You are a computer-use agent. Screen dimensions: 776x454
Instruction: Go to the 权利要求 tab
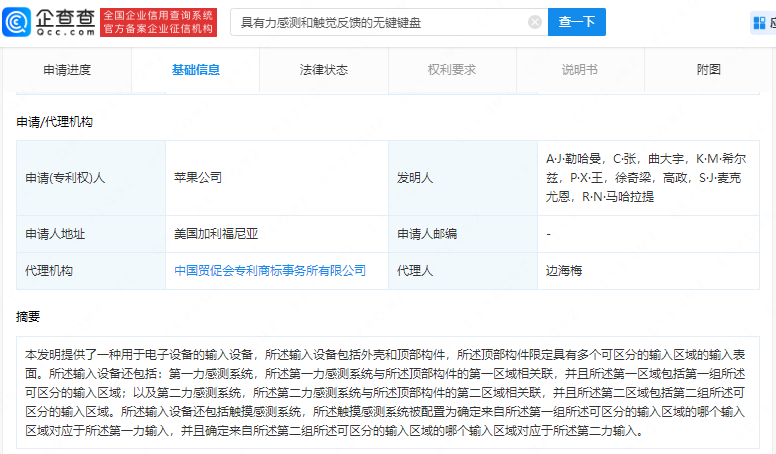coord(451,70)
